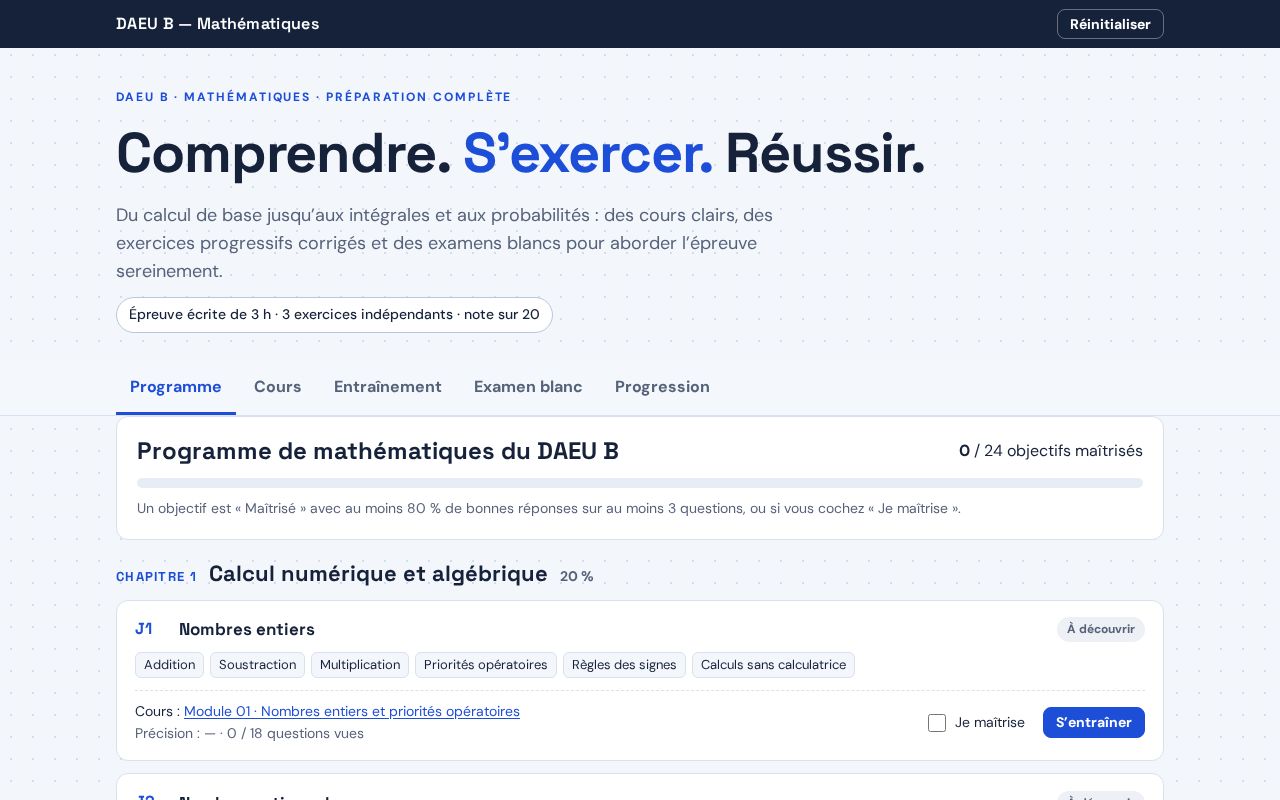Switch to the Cours tab
1280x800 pixels.
point(278,387)
